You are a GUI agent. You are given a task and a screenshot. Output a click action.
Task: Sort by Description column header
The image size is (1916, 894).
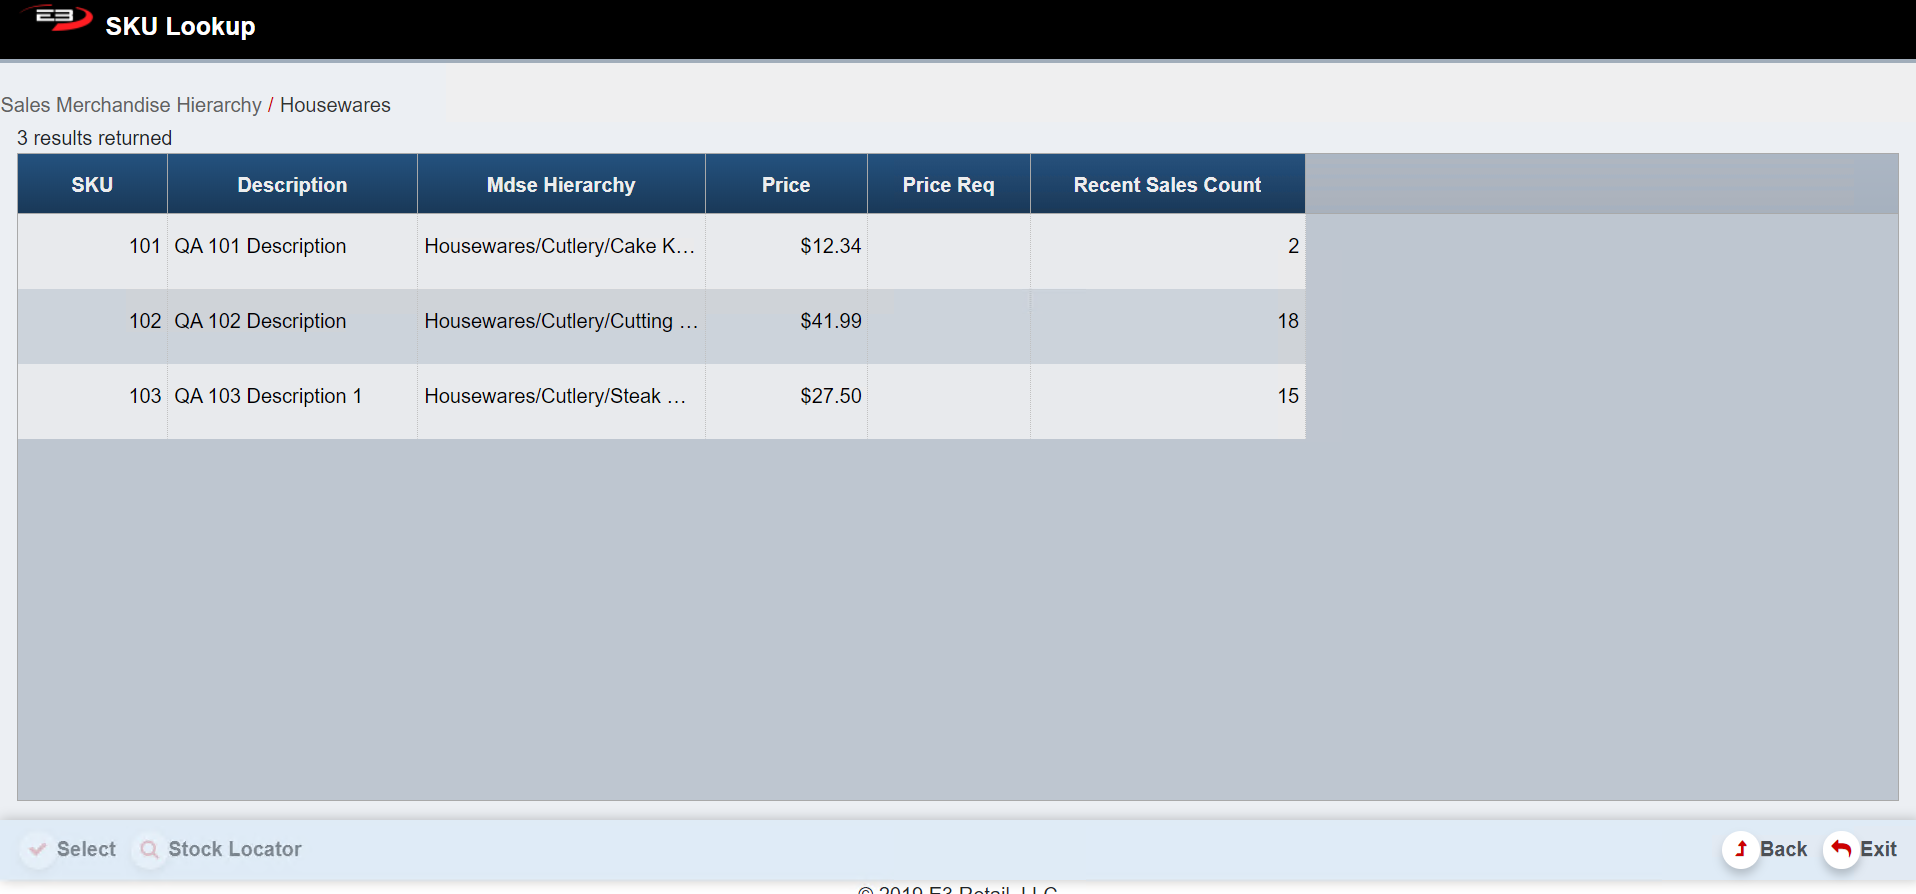292,185
